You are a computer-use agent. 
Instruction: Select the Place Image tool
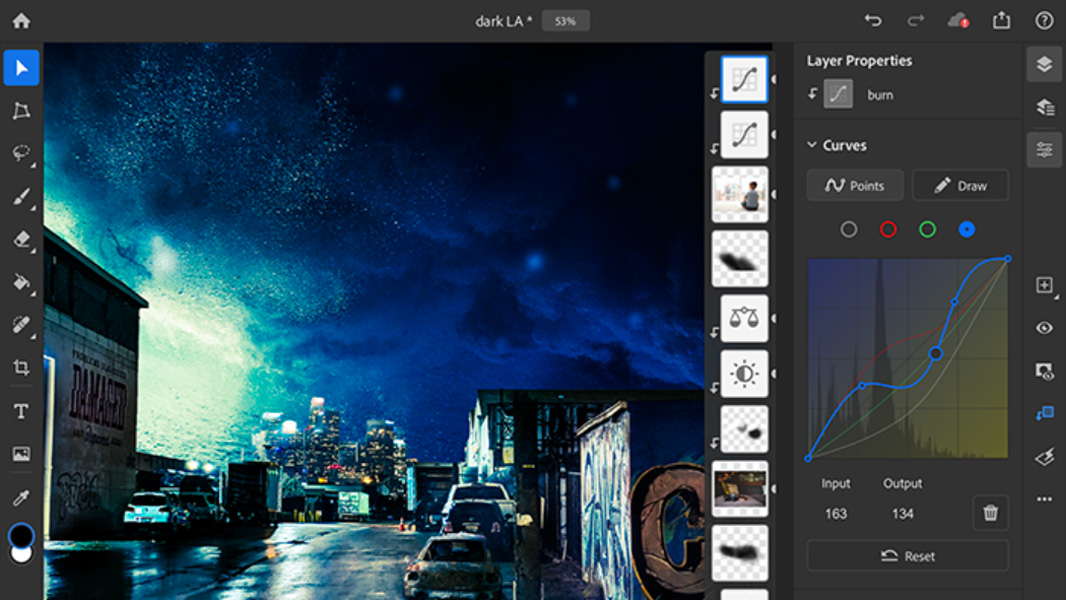[21, 454]
